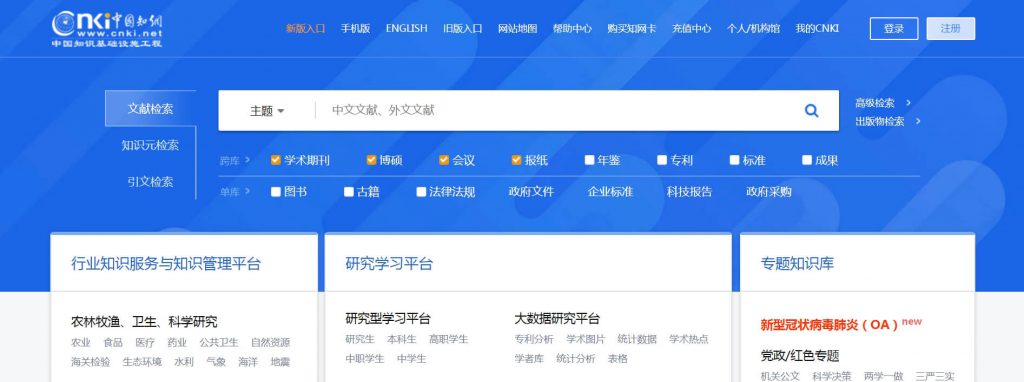Click the 登录 button
1024x382 pixels.
(x=893, y=29)
